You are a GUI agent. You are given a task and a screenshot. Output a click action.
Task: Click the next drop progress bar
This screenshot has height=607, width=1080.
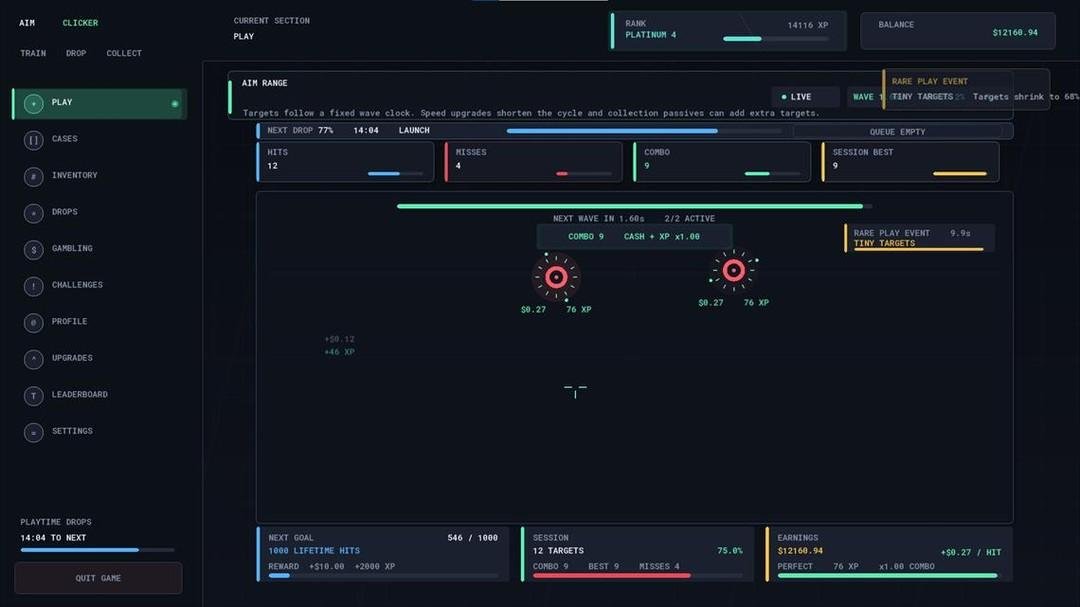tap(643, 131)
